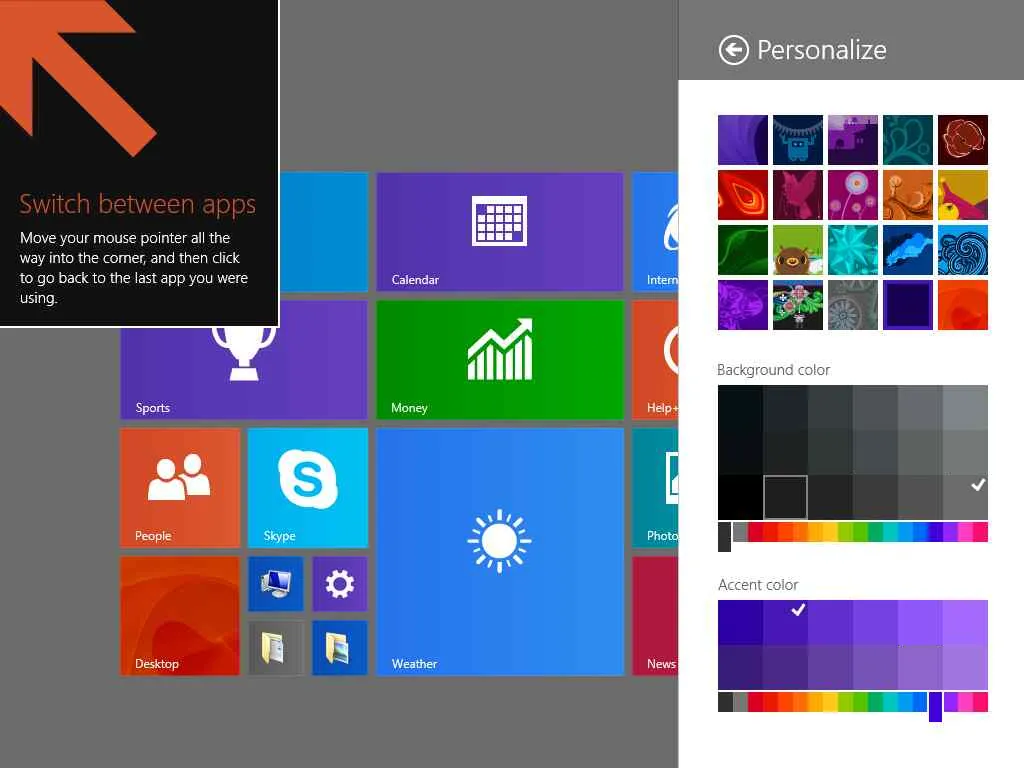Select the checked gray background color swatch
1024x768 pixels.
(x=965, y=497)
